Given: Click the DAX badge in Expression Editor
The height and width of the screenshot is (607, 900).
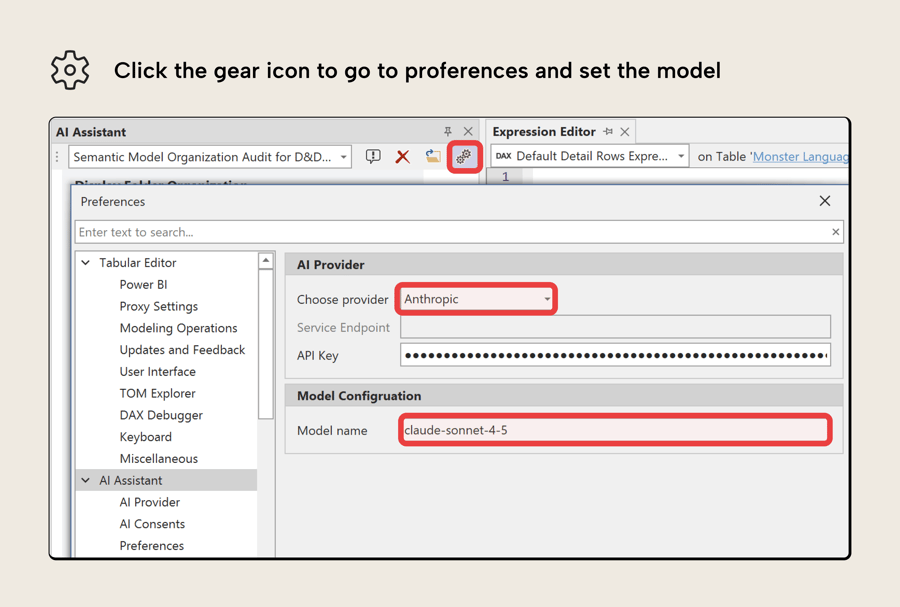Looking at the screenshot, I should [504, 157].
